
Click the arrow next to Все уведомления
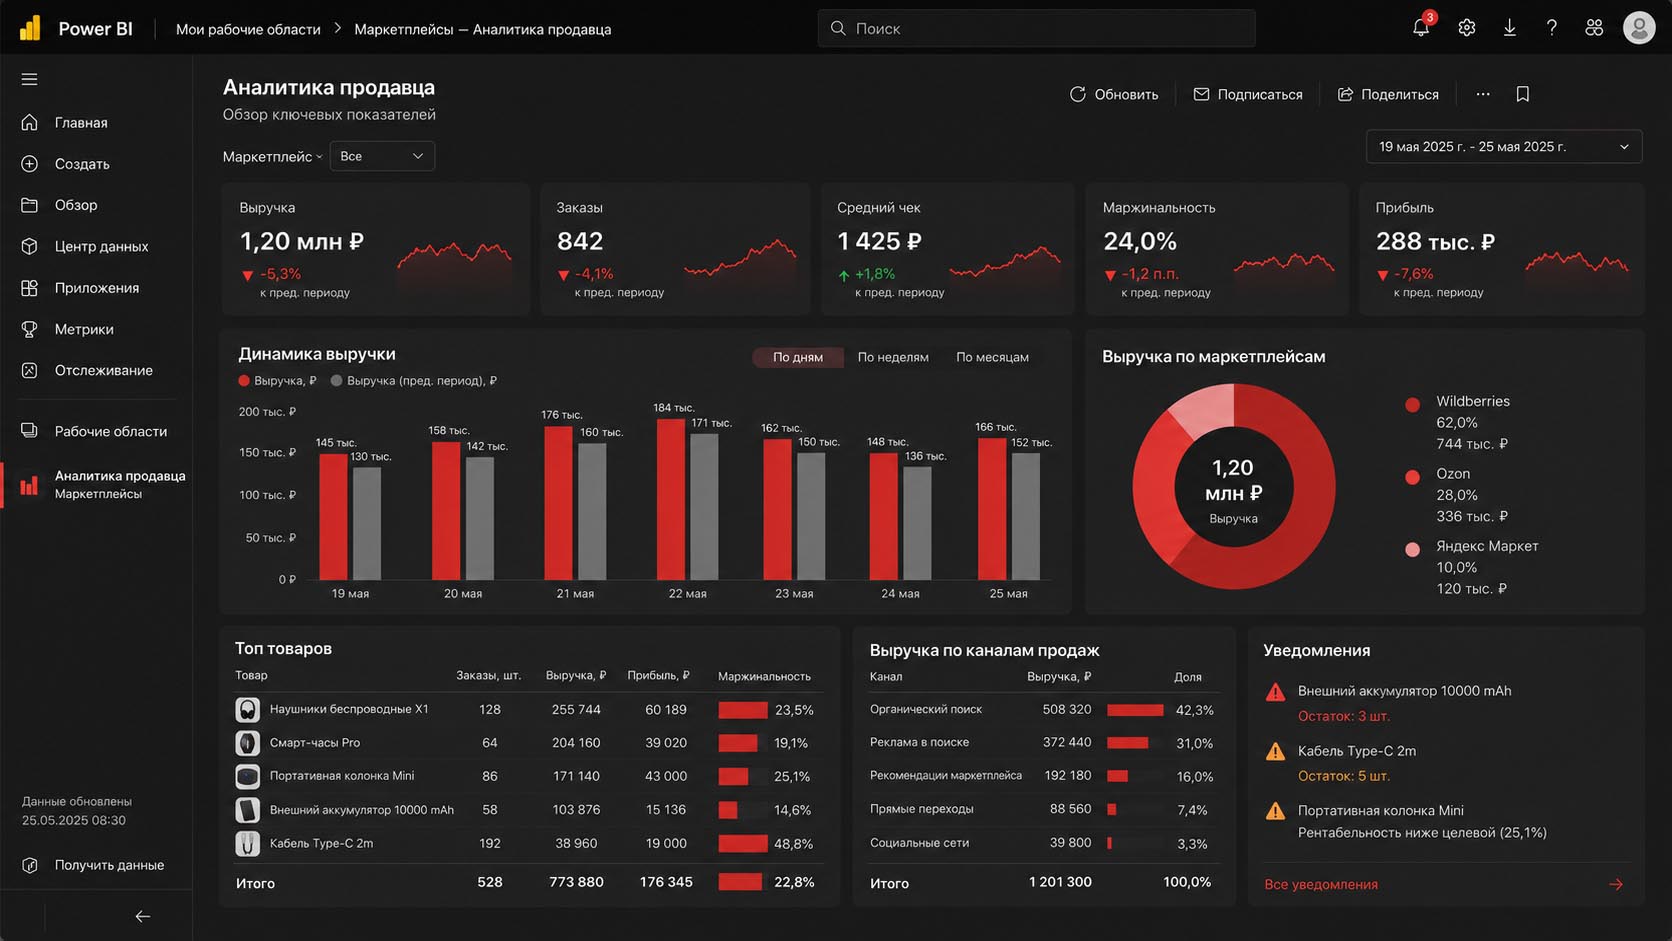coord(1616,884)
